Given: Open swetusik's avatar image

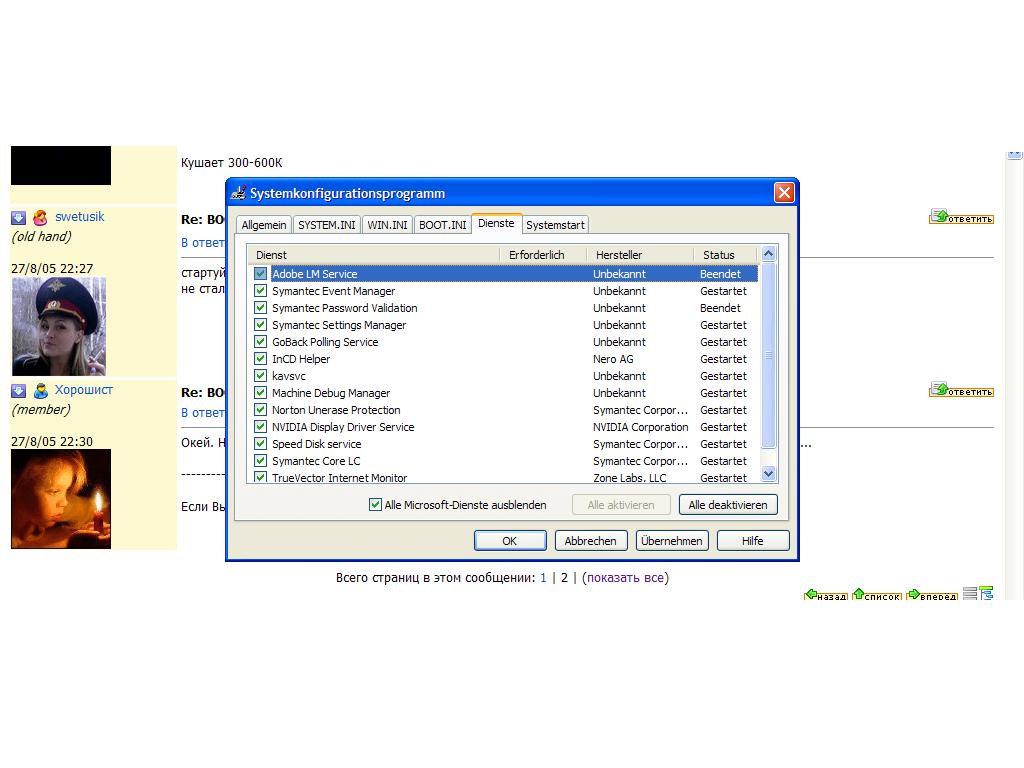Looking at the screenshot, I should point(58,327).
